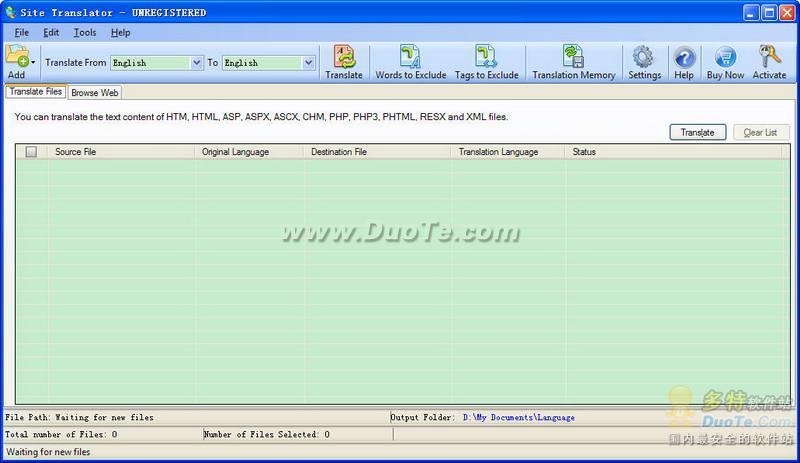Open the Edit menu

(51, 33)
